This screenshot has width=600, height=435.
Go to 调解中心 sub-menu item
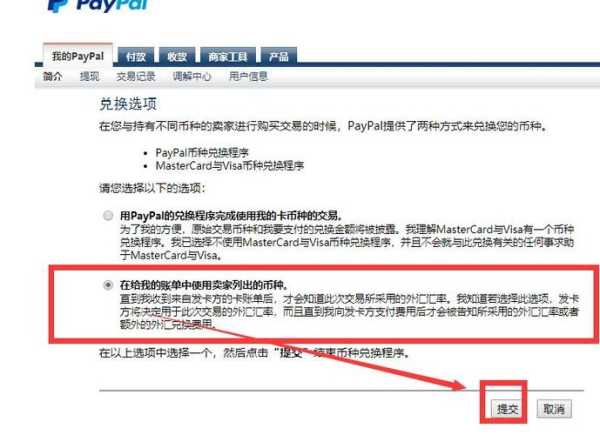(192, 76)
